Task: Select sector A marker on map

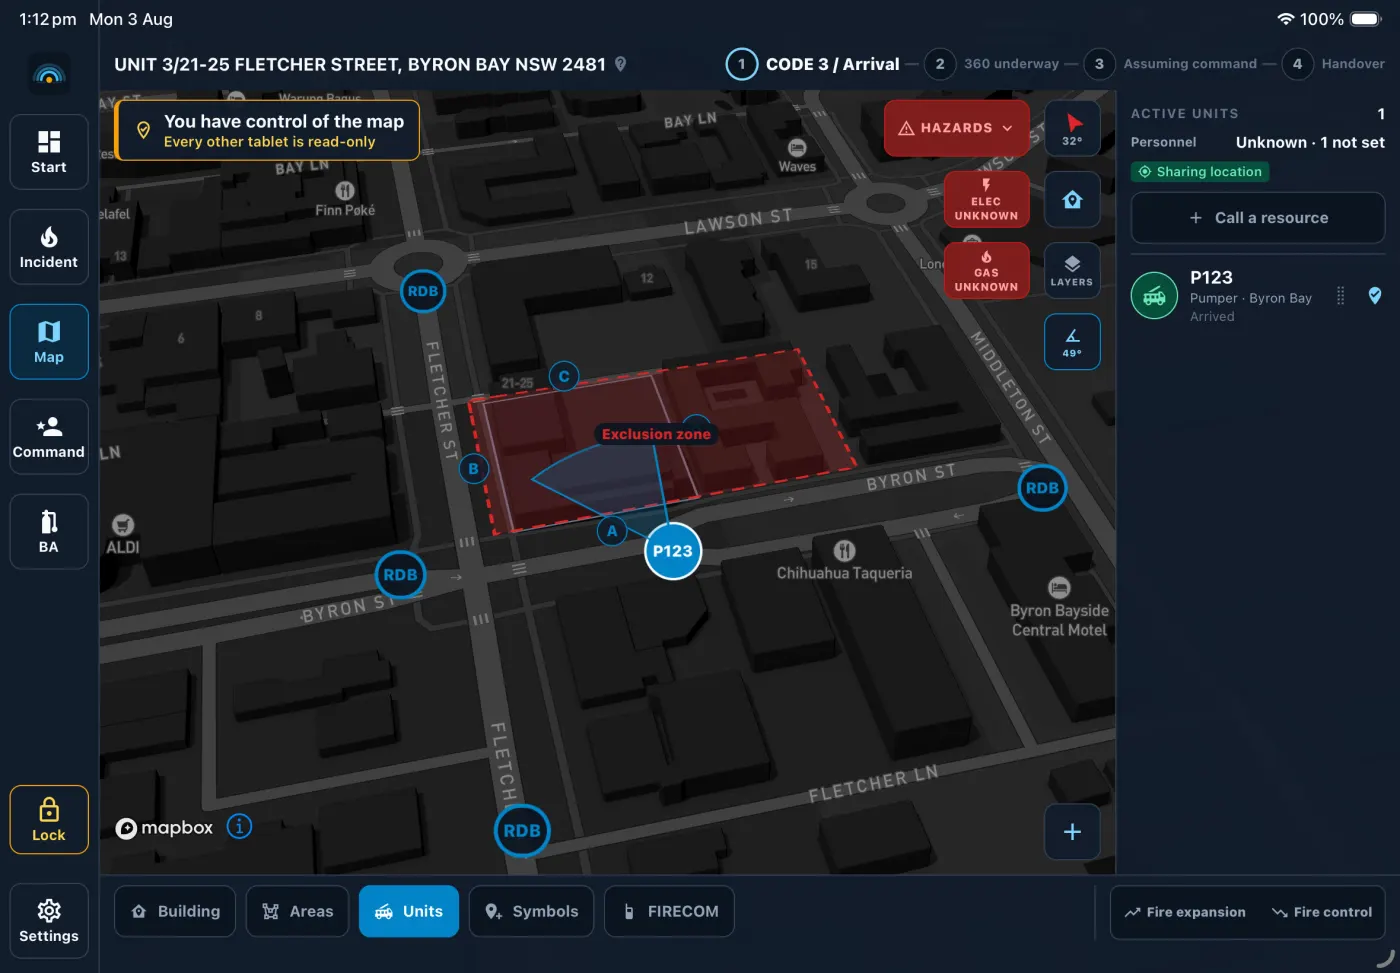Action: [612, 531]
